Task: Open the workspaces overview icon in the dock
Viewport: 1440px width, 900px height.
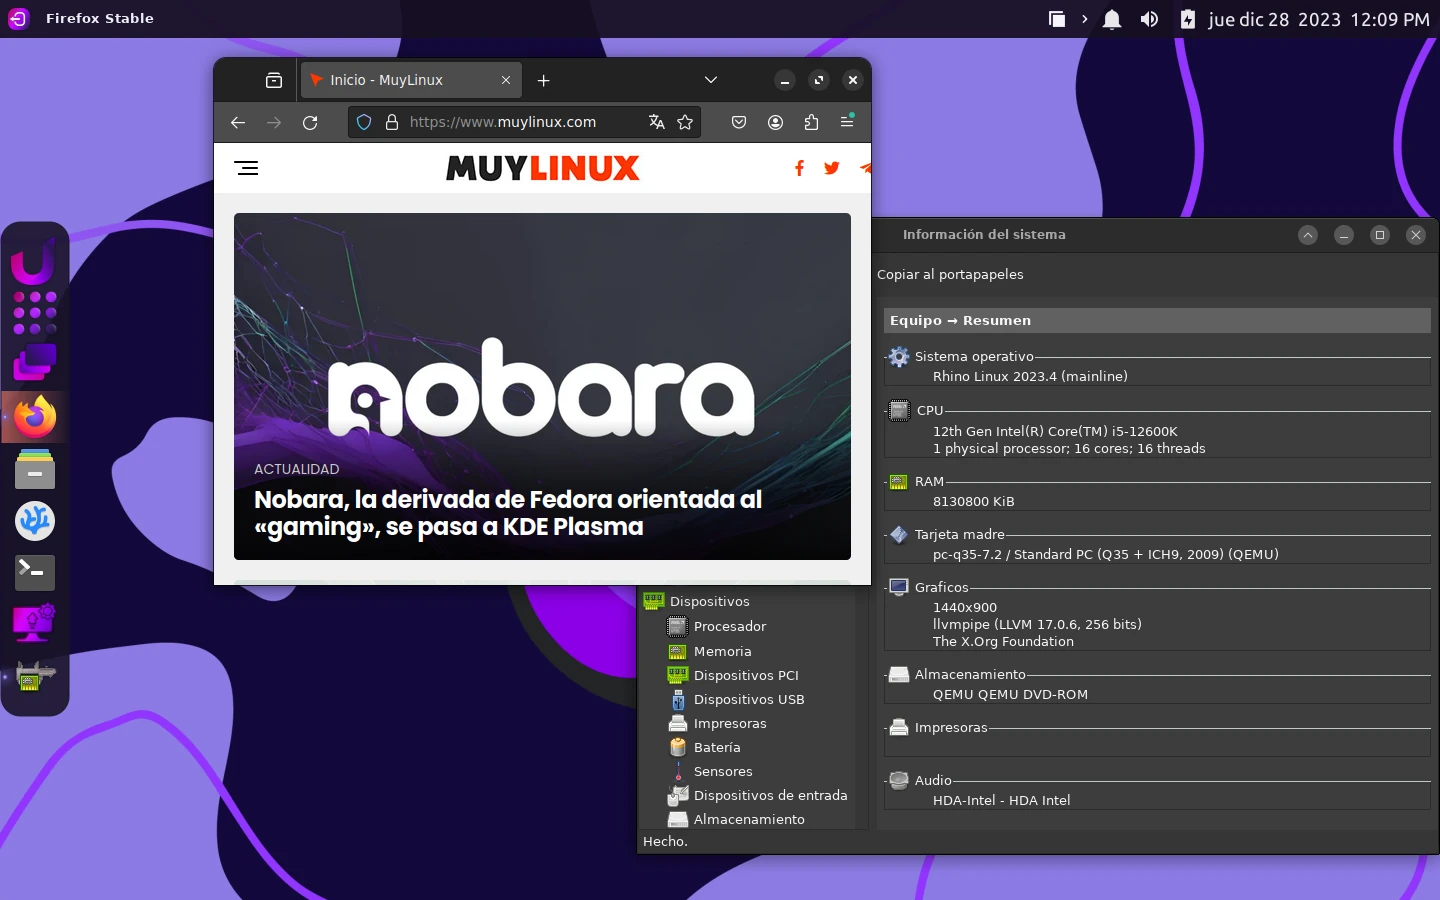Action: click(x=35, y=362)
